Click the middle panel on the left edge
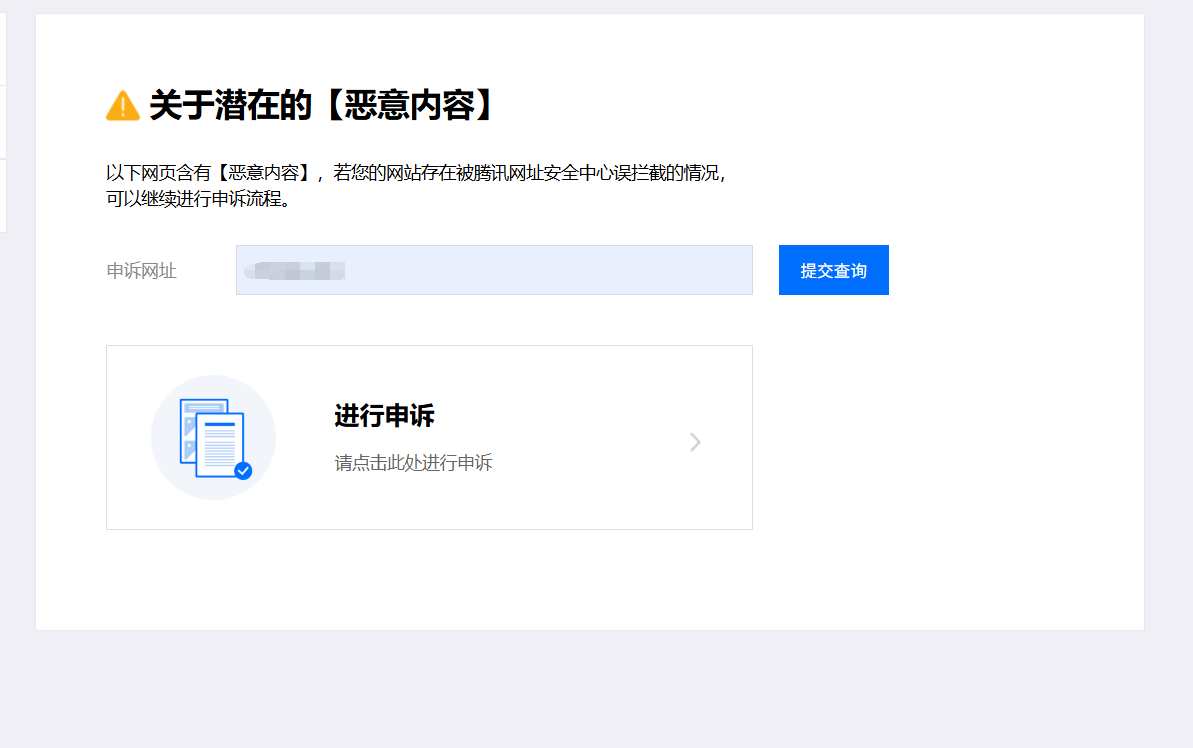The image size is (1193, 748). (x=3, y=115)
